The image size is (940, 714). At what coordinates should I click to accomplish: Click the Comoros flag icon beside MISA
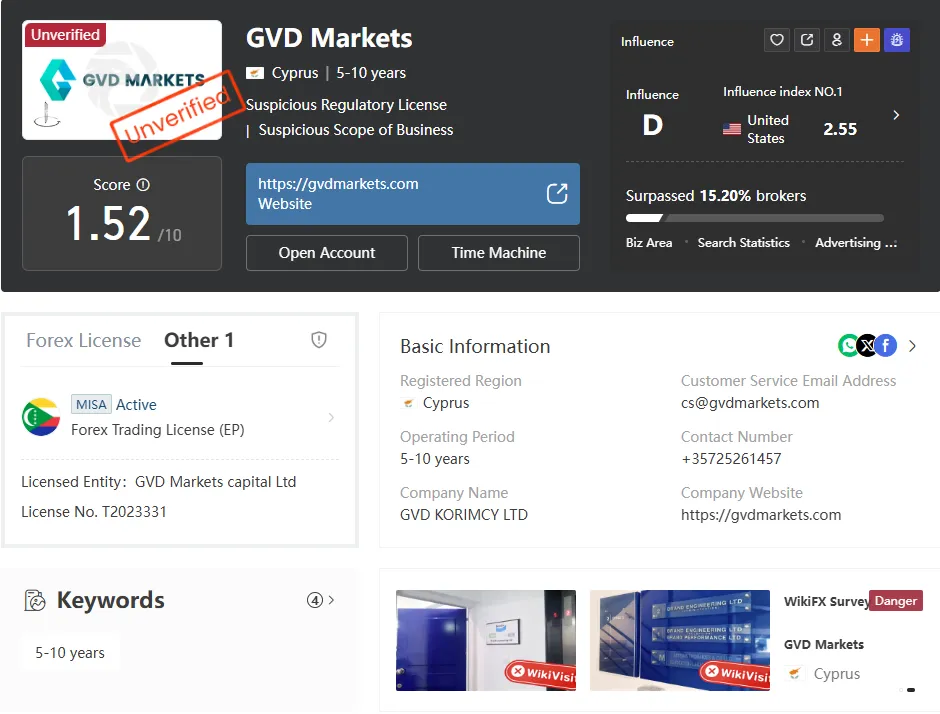pyautogui.click(x=41, y=417)
